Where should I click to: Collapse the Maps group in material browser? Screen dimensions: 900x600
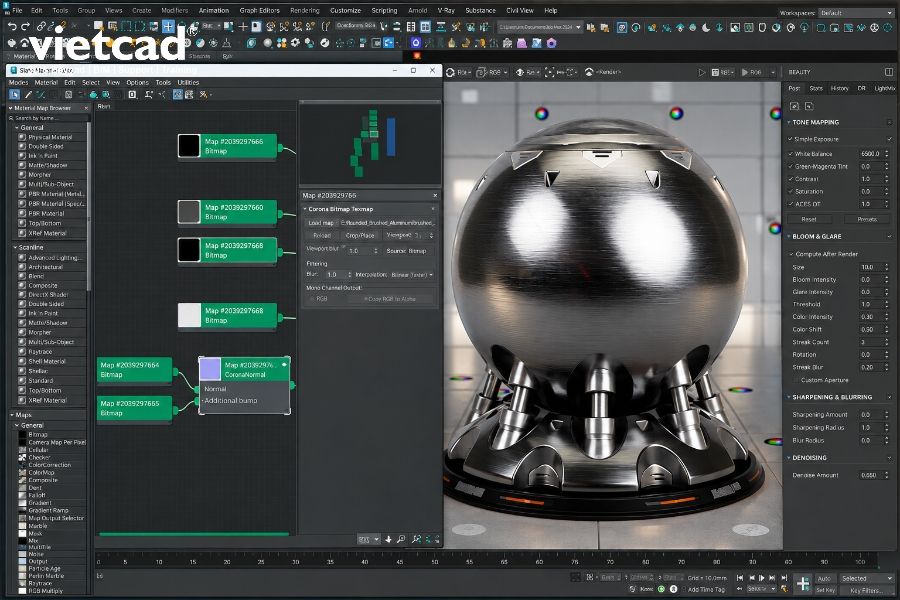[11, 415]
